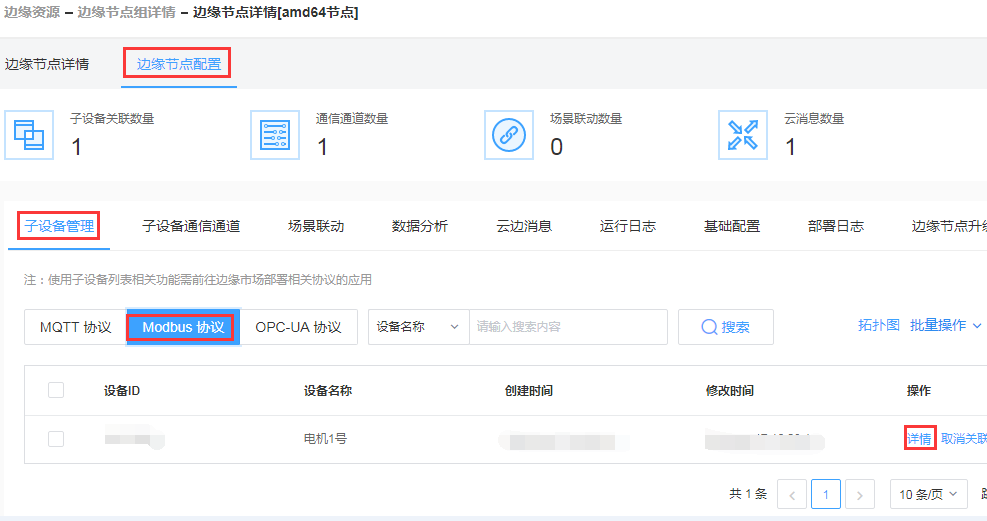This screenshot has width=987, height=521.
Task: Click the scene linkage chain icon
Action: (x=509, y=134)
